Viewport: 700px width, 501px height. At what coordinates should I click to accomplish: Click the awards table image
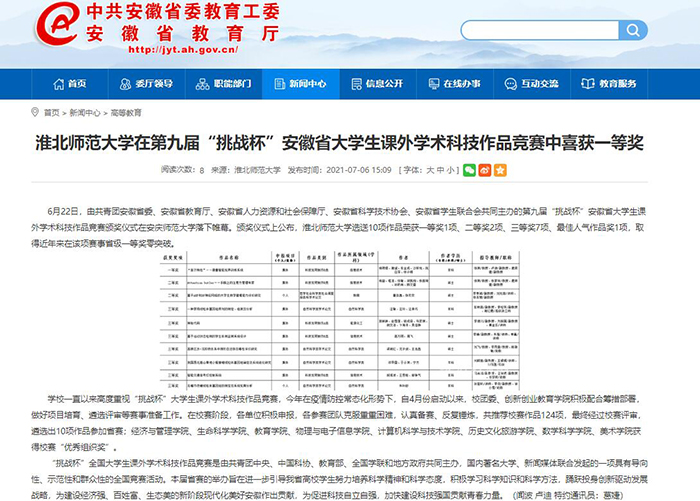click(340, 321)
